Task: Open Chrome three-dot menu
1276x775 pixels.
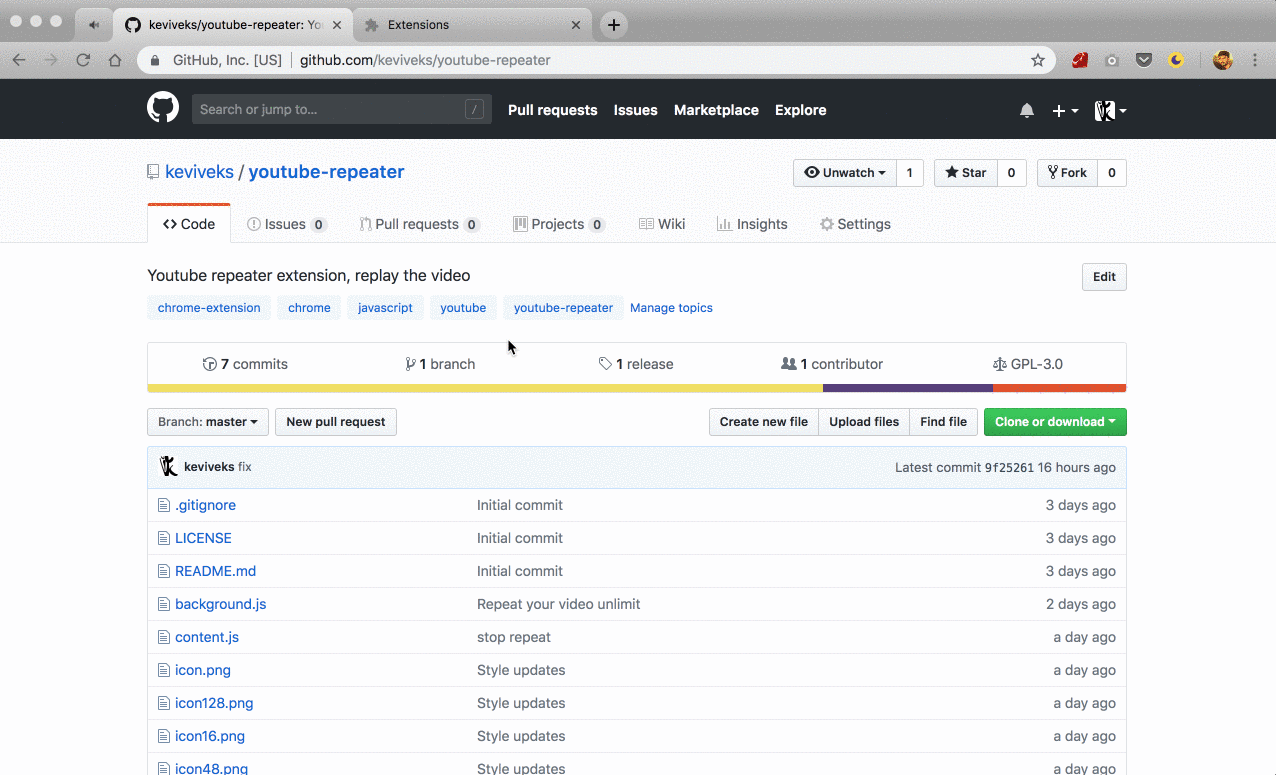Action: [1255, 60]
